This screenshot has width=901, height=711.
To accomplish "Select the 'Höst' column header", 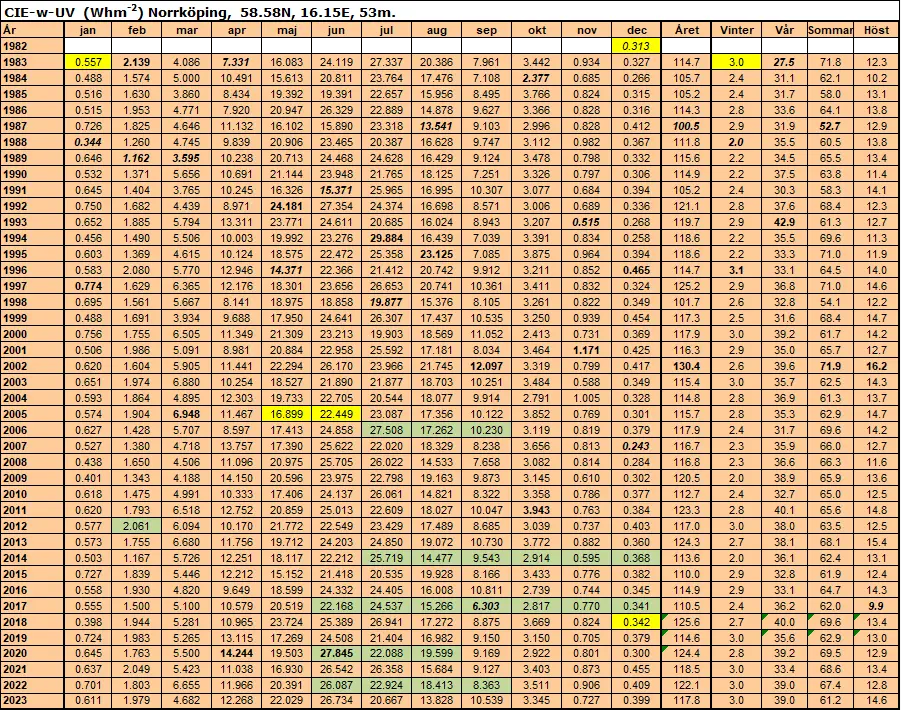I will pos(877,30).
